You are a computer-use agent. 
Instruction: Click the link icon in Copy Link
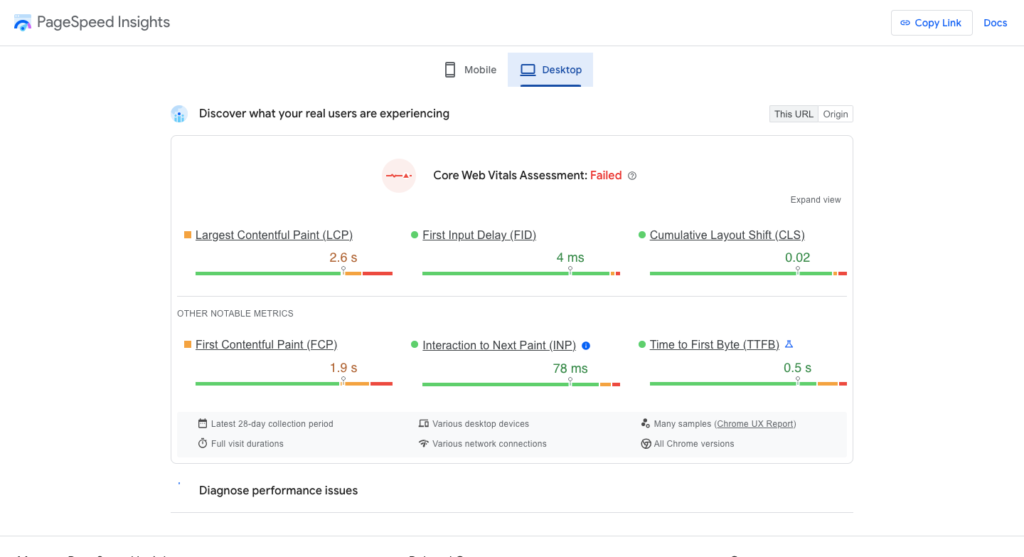(x=905, y=23)
